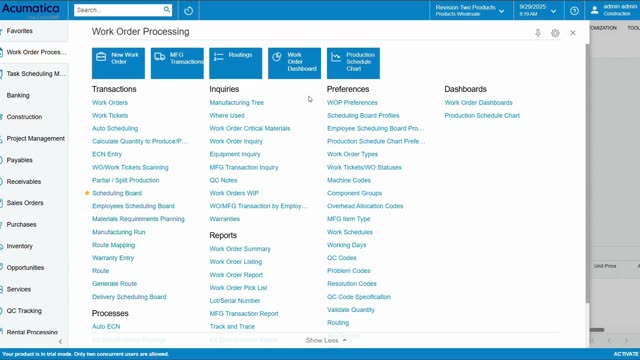Image resolution: width=640 pixels, height=360 pixels.
Task: Open the Work Orders link
Action: pyautogui.click(x=110, y=102)
